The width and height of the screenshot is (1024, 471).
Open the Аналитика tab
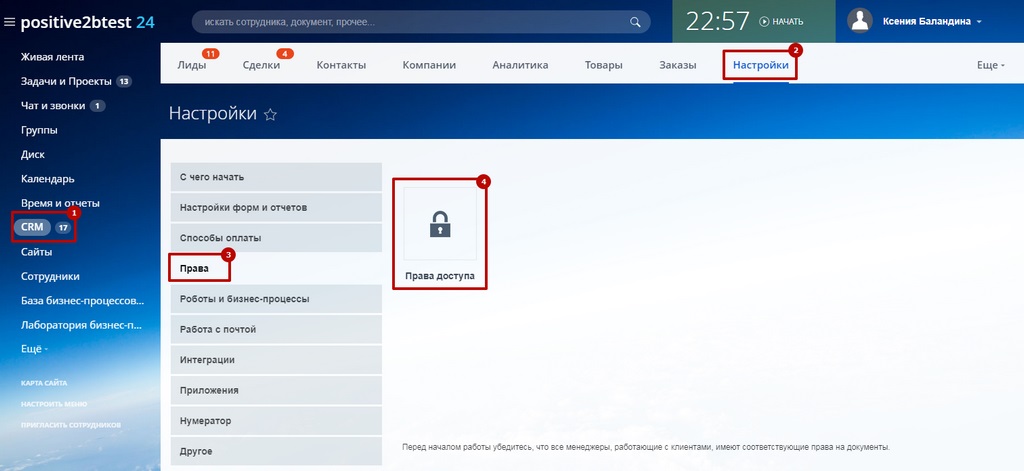(x=520, y=65)
